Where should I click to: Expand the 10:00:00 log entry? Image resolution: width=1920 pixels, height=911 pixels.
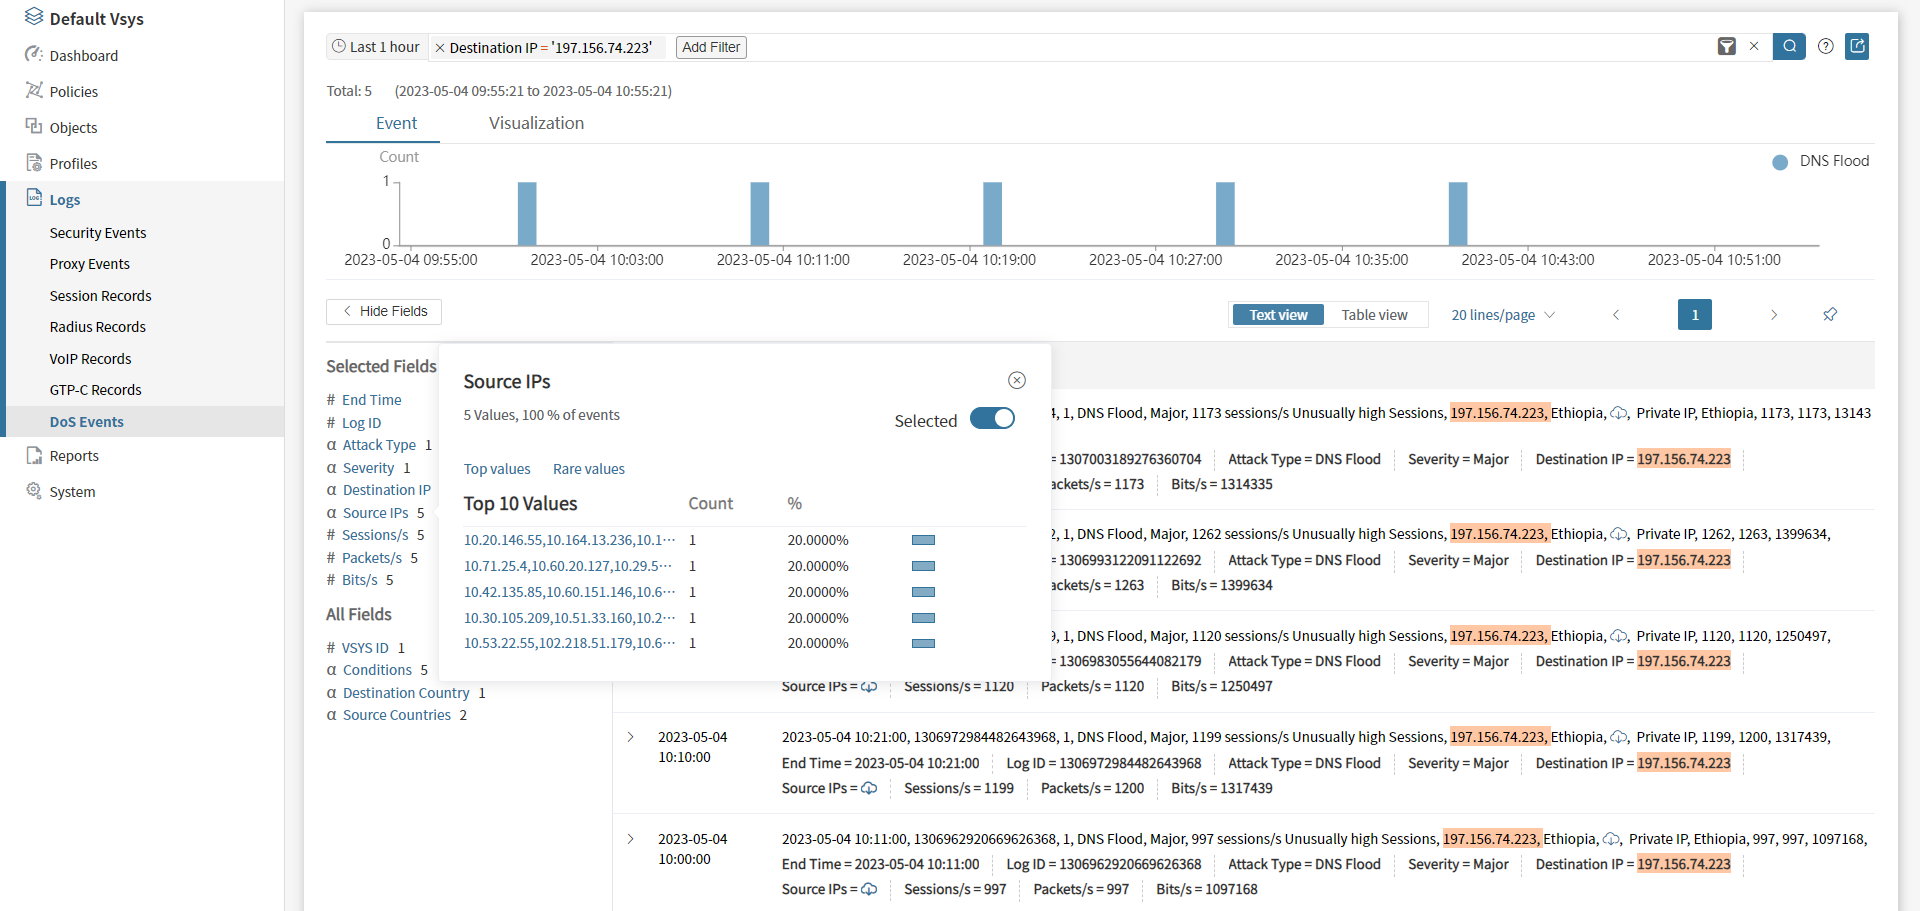[631, 839]
